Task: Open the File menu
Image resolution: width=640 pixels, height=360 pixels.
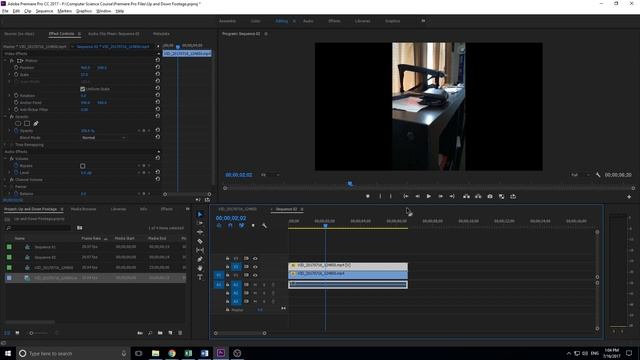Action: [x=5, y=11]
